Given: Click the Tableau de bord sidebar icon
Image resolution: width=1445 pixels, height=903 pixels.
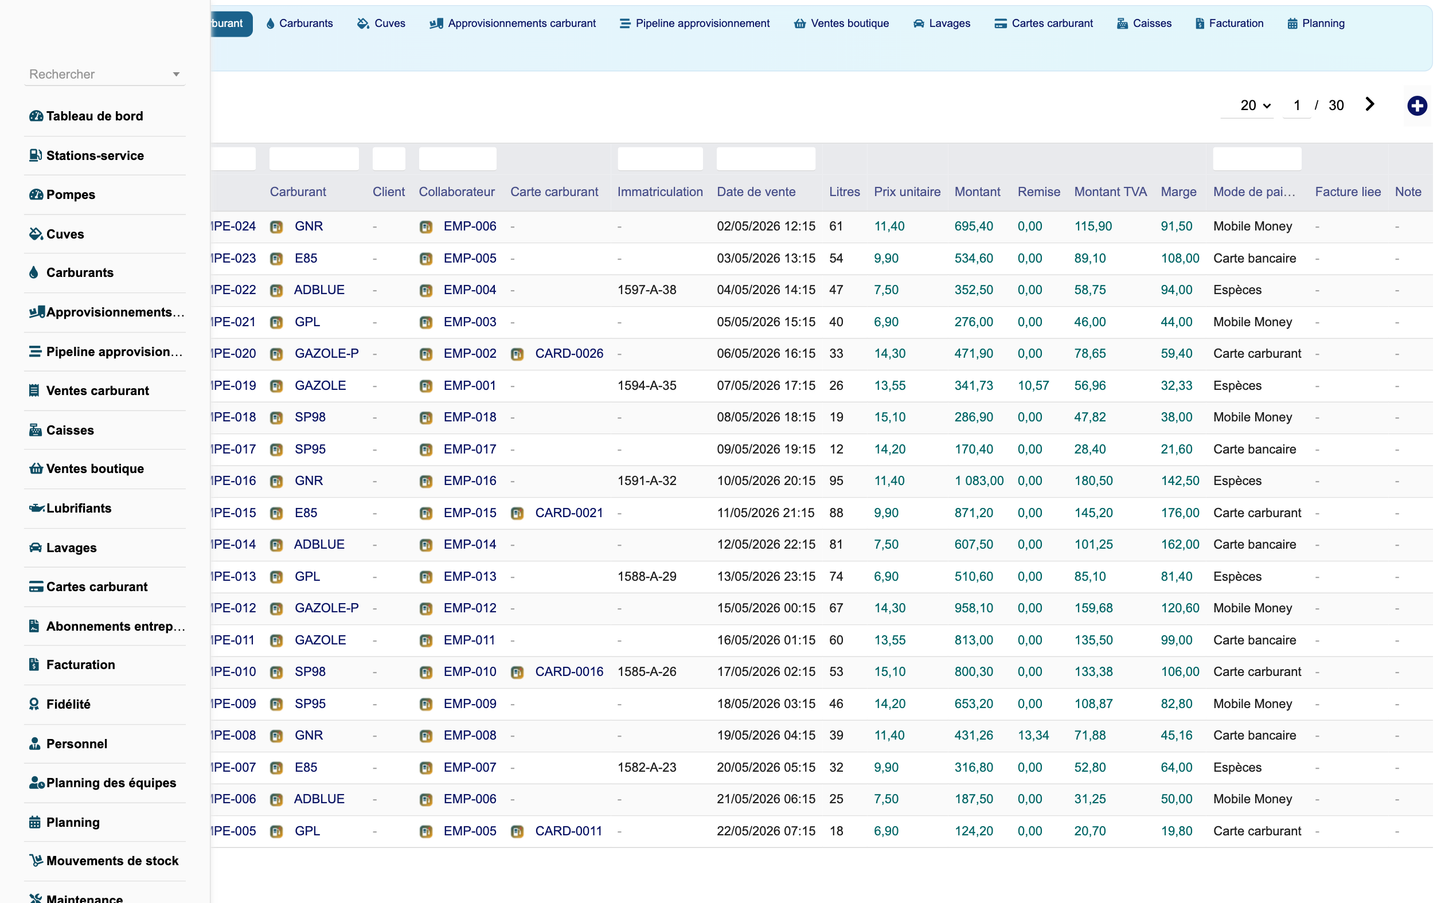Looking at the screenshot, I should coord(36,116).
